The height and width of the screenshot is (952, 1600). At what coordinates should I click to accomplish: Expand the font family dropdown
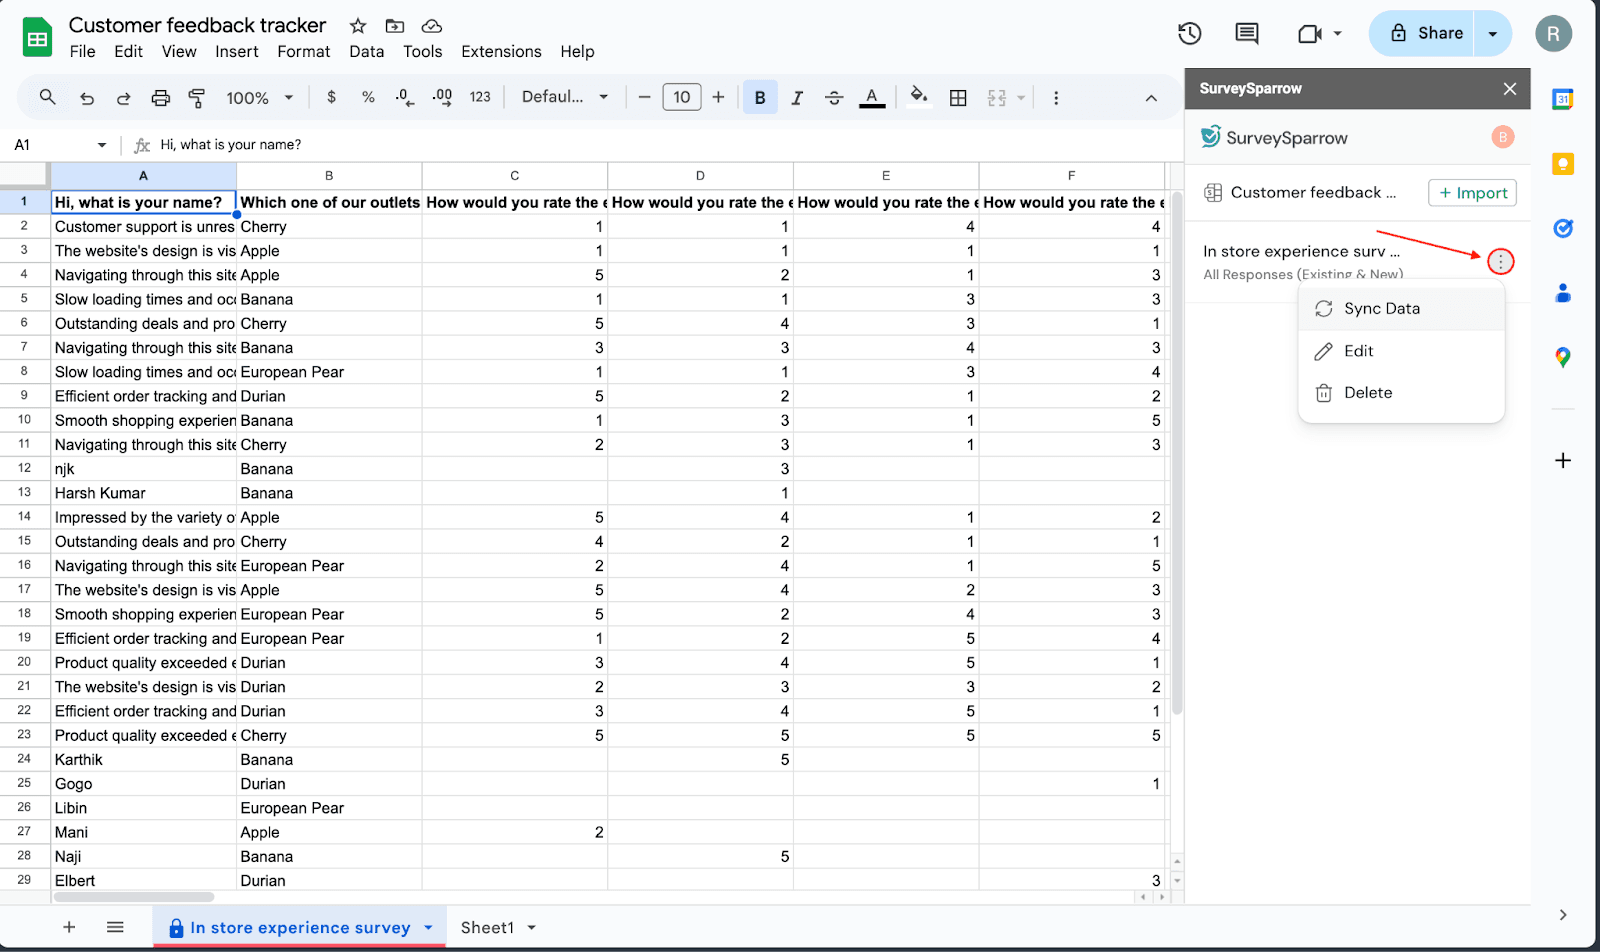point(565,98)
